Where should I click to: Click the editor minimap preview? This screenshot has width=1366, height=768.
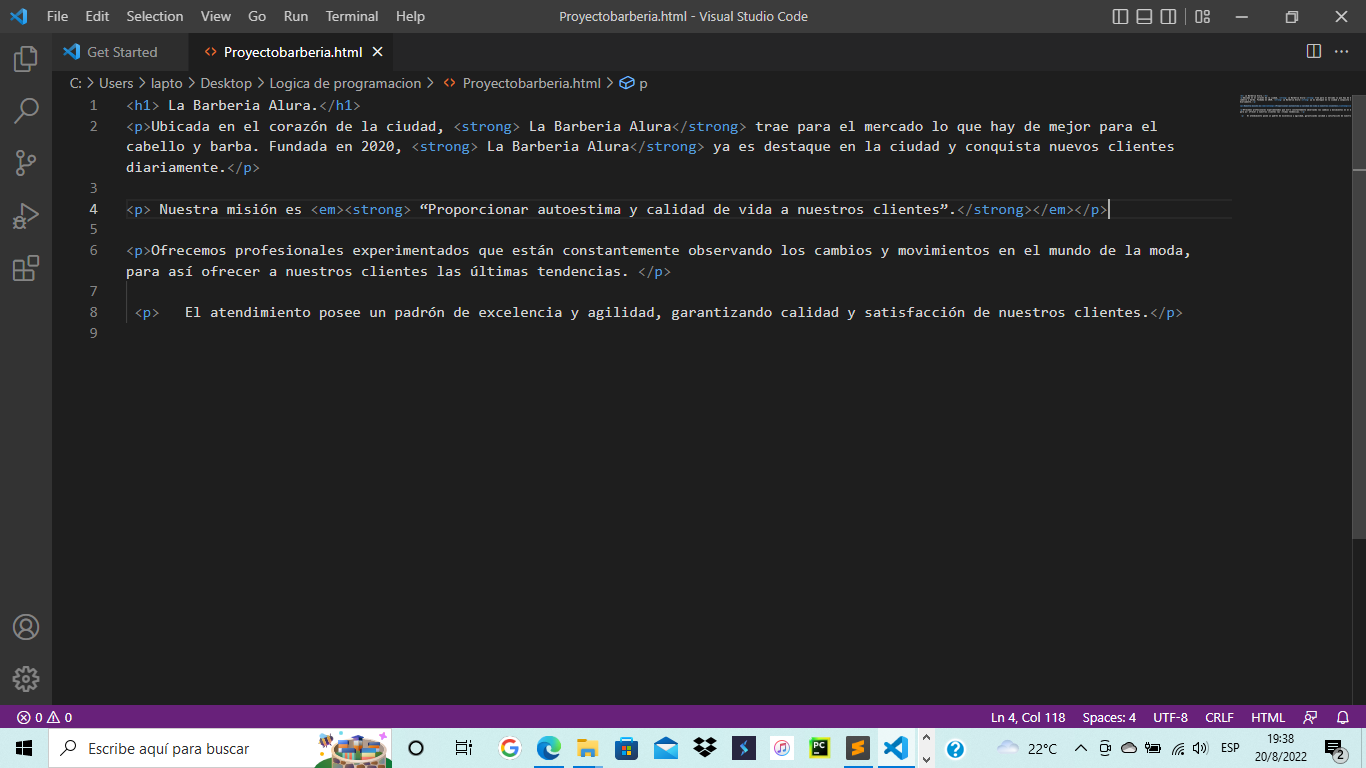[x=1295, y=105]
